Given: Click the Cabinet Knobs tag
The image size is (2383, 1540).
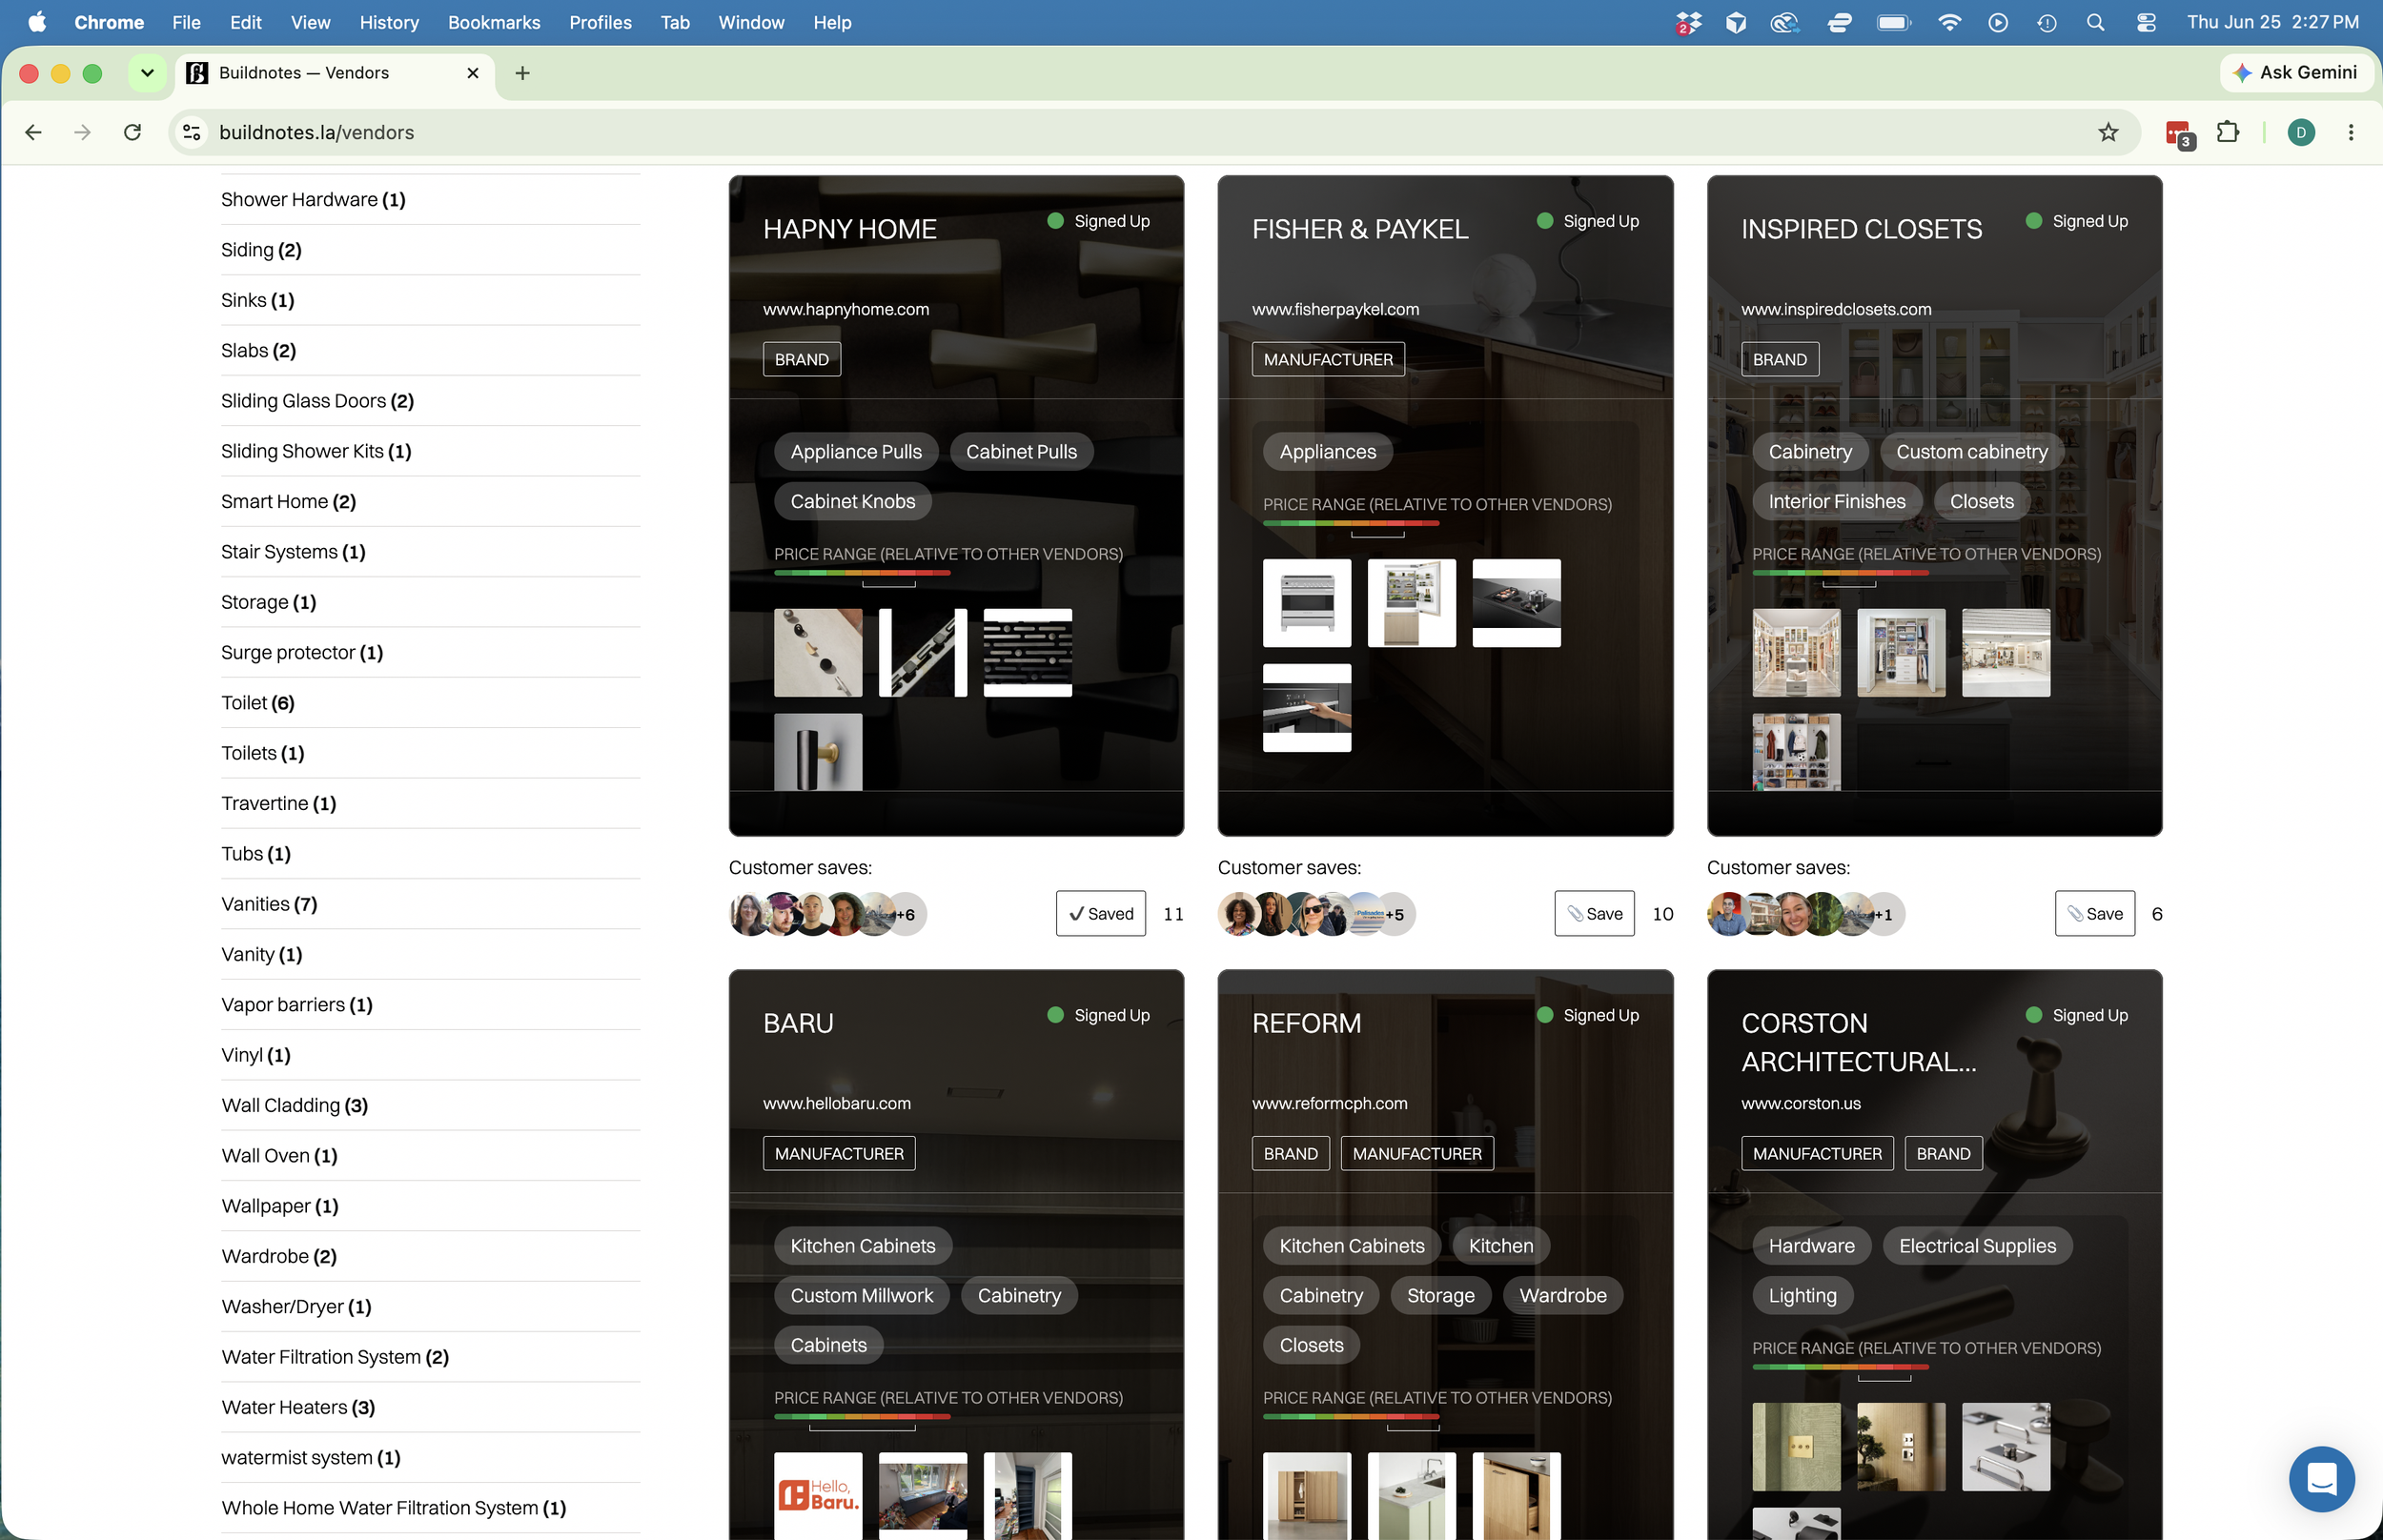Looking at the screenshot, I should [x=852, y=501].
